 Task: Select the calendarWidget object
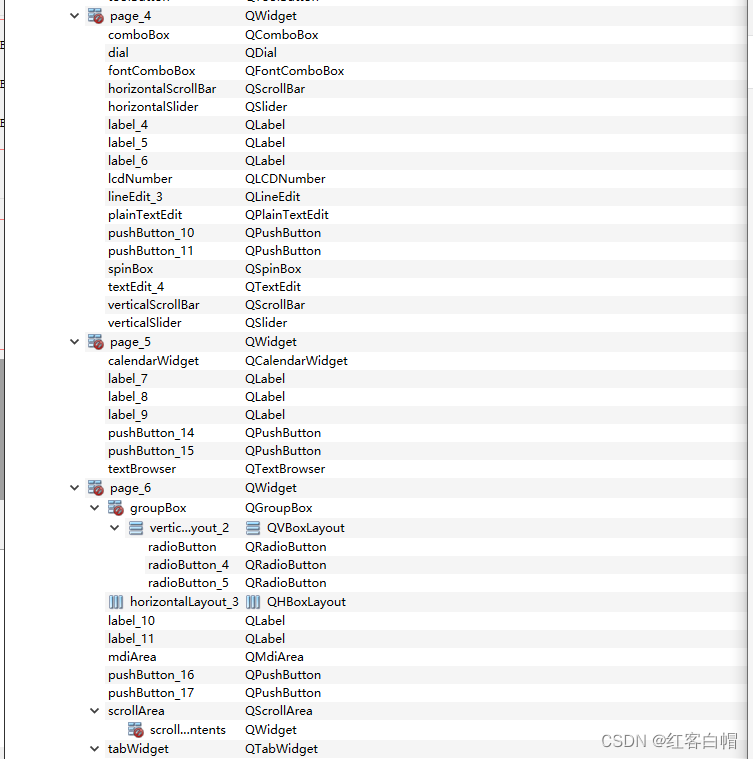click(153, 361)
